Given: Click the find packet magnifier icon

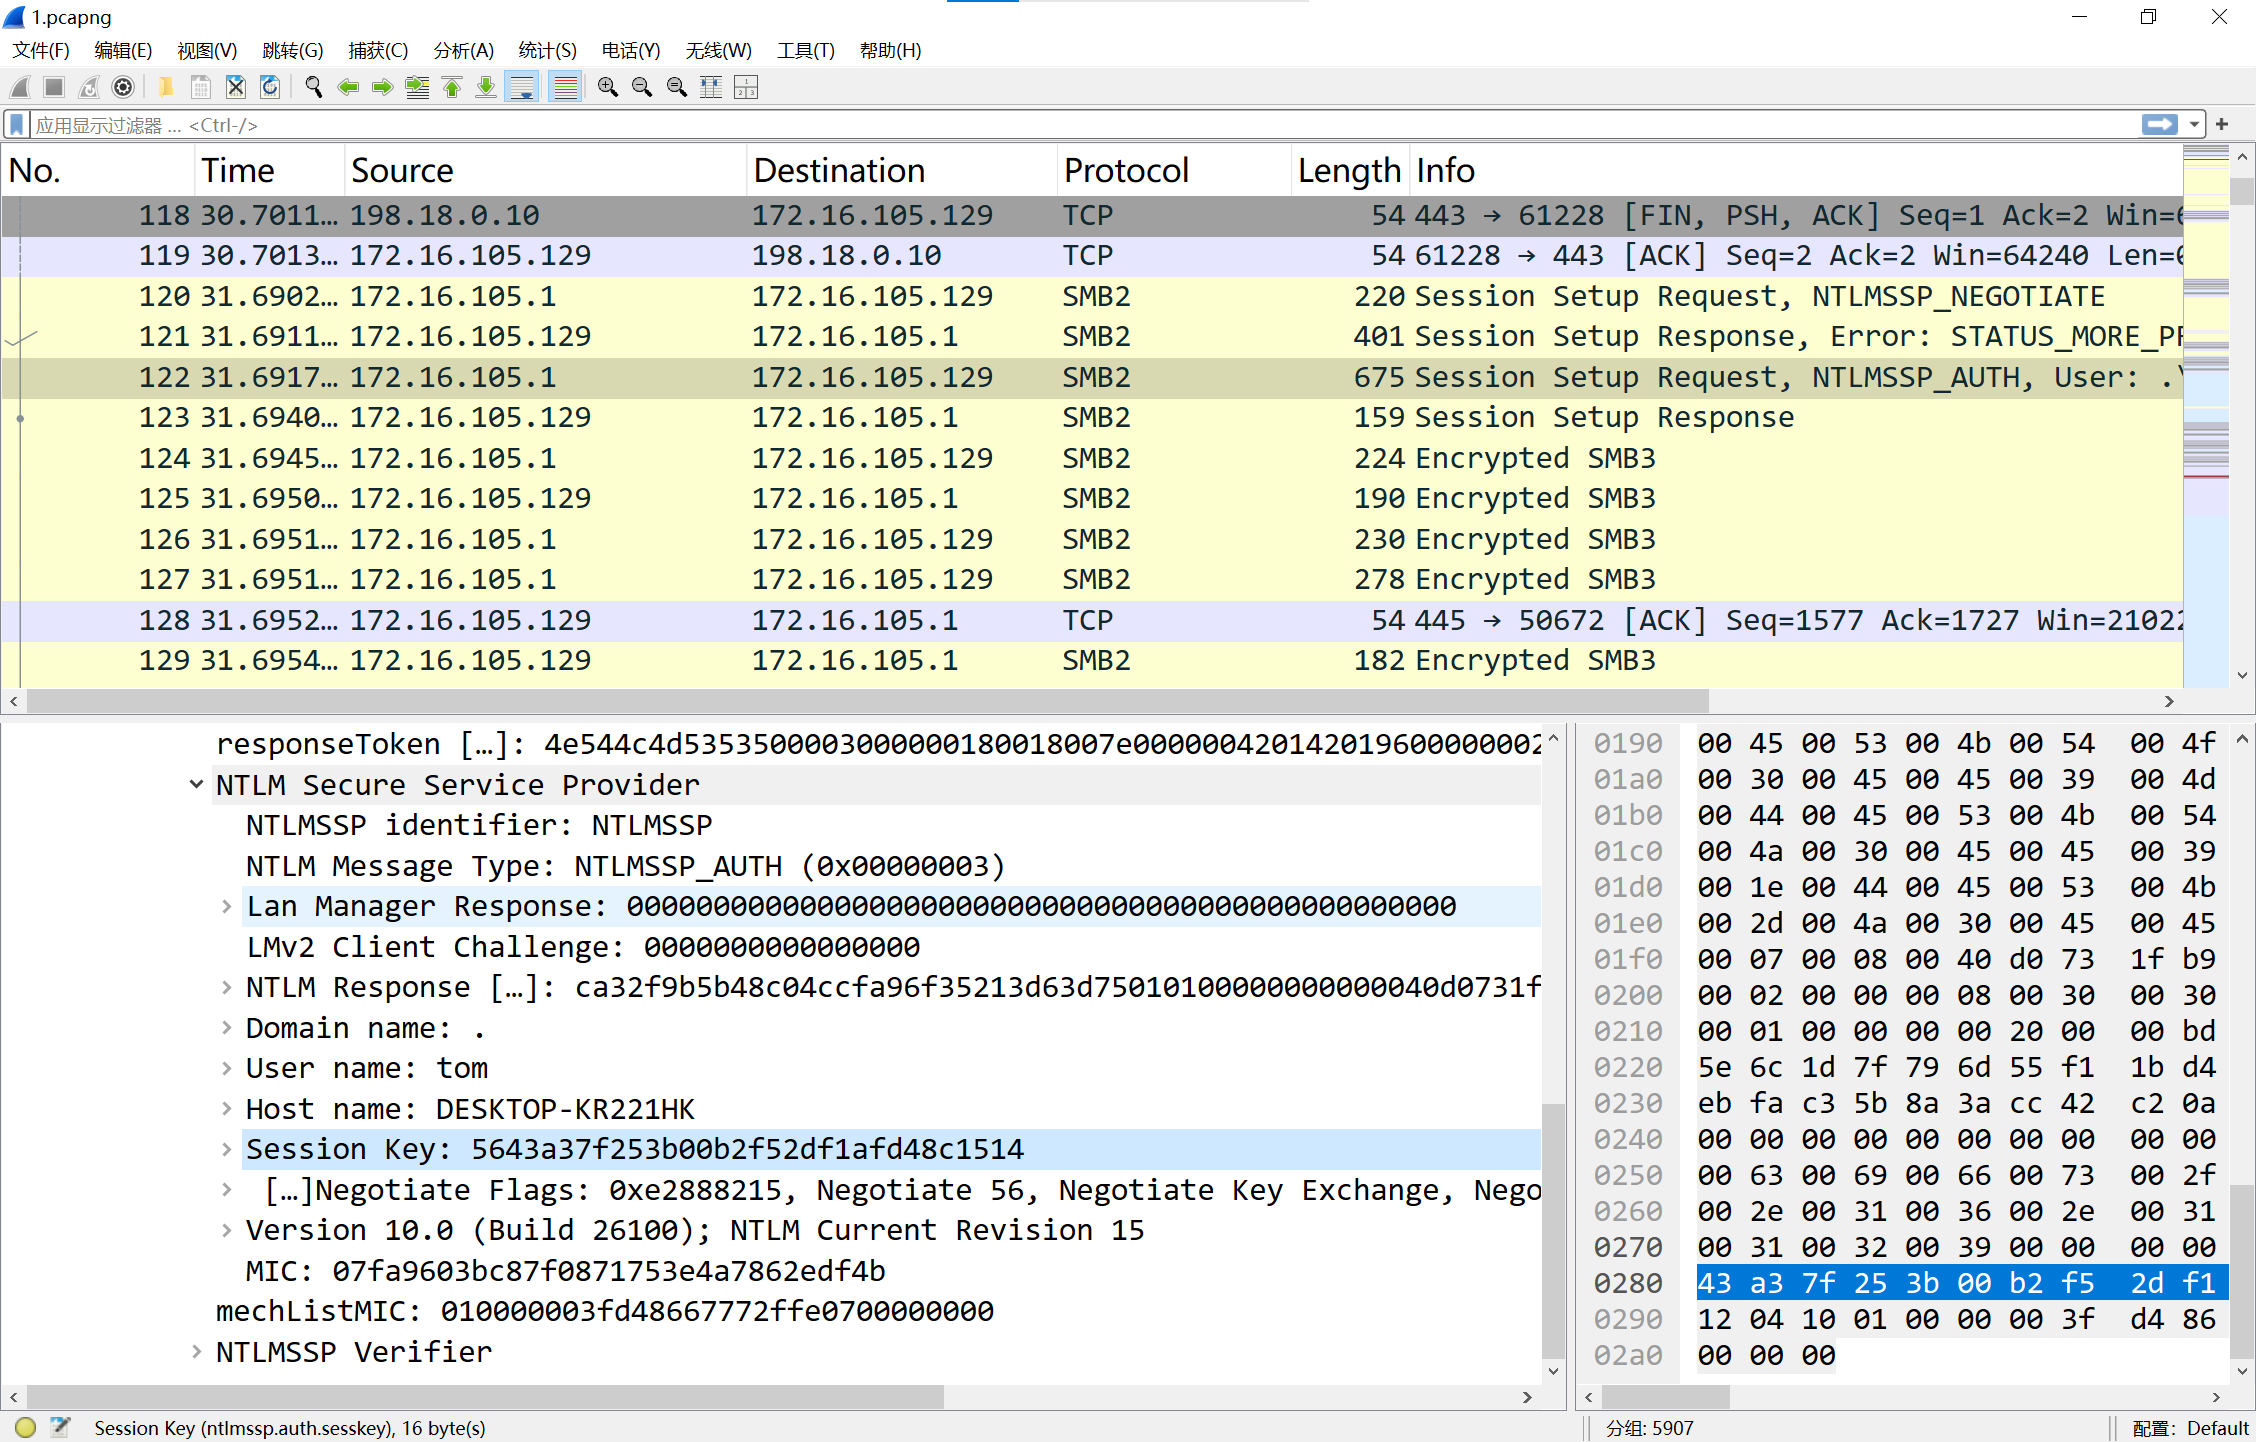Looking at the screenshot, I should [x=313, y=88].
